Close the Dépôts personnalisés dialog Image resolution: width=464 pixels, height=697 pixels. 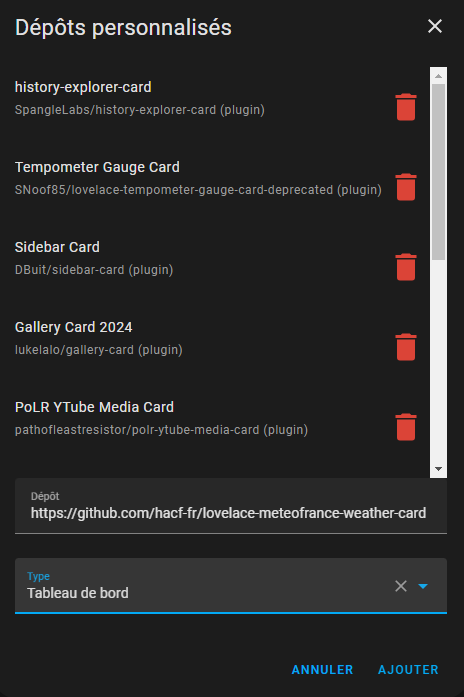coord(435,26)
